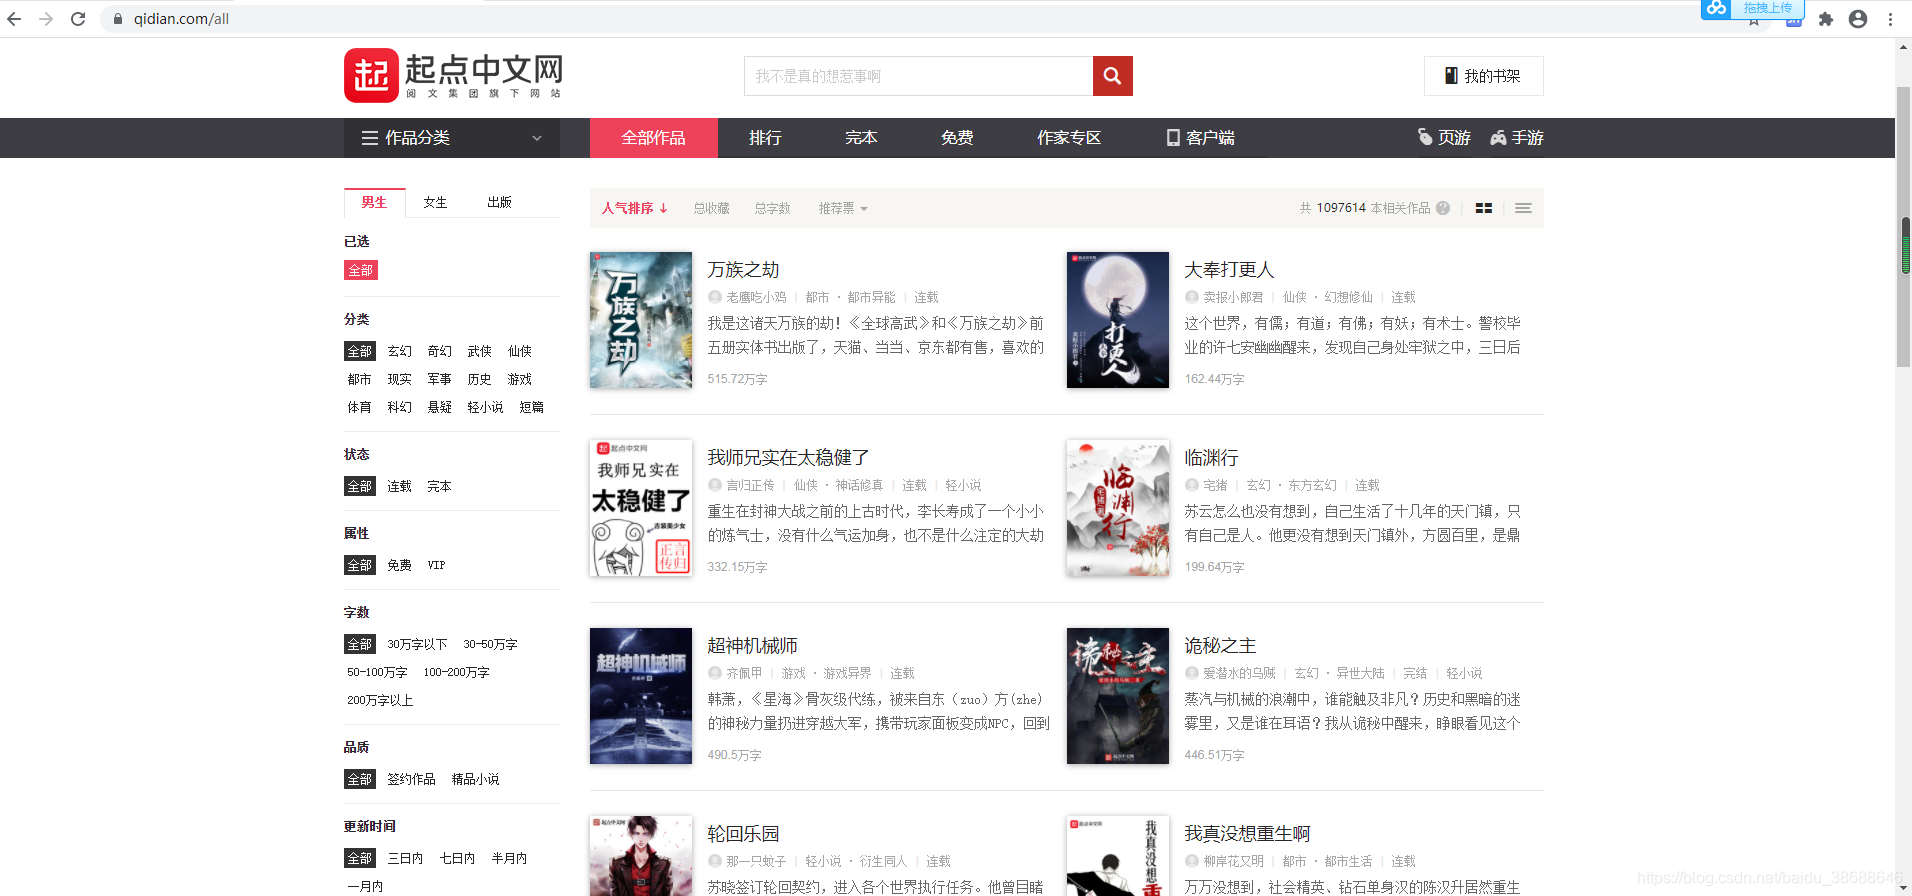Open 排行 ranking tab

(765, 138)
